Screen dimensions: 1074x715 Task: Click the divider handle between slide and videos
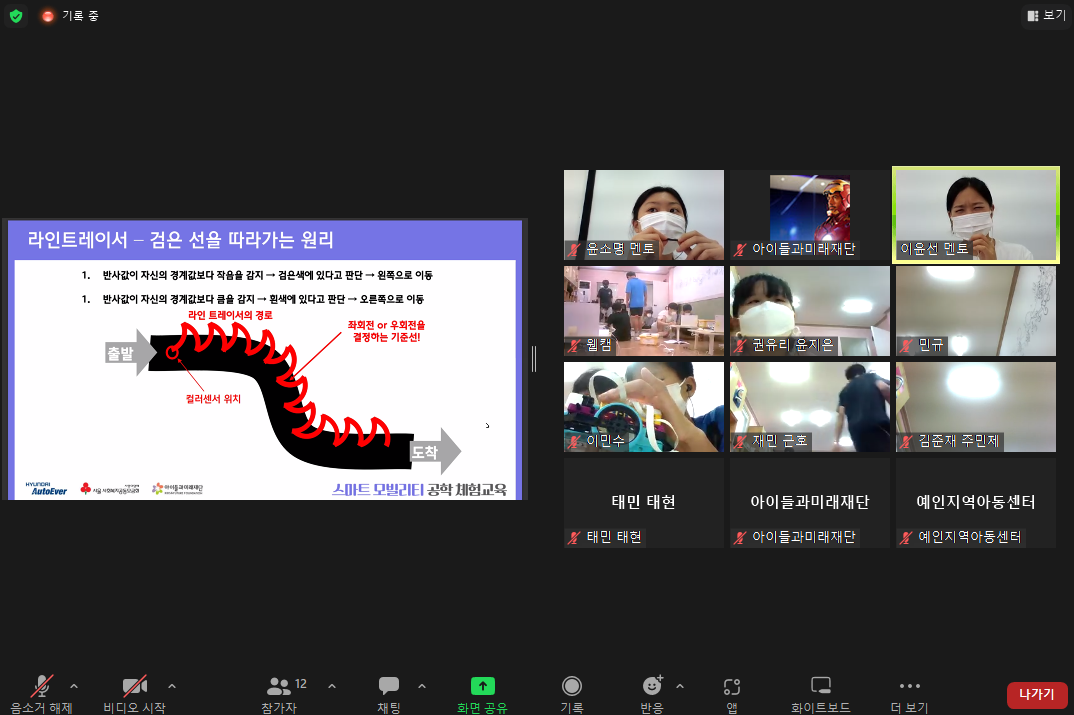[x=534, y=358]
